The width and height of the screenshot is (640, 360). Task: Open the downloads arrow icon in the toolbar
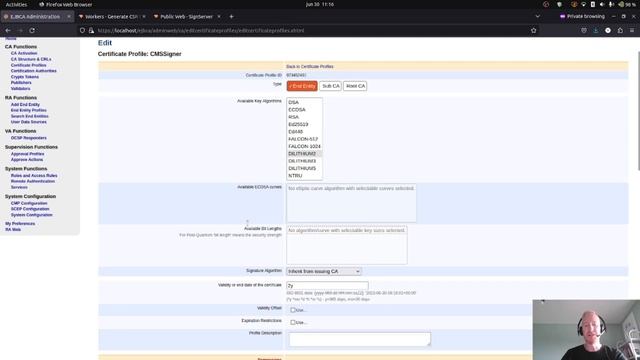pos(596,31)
